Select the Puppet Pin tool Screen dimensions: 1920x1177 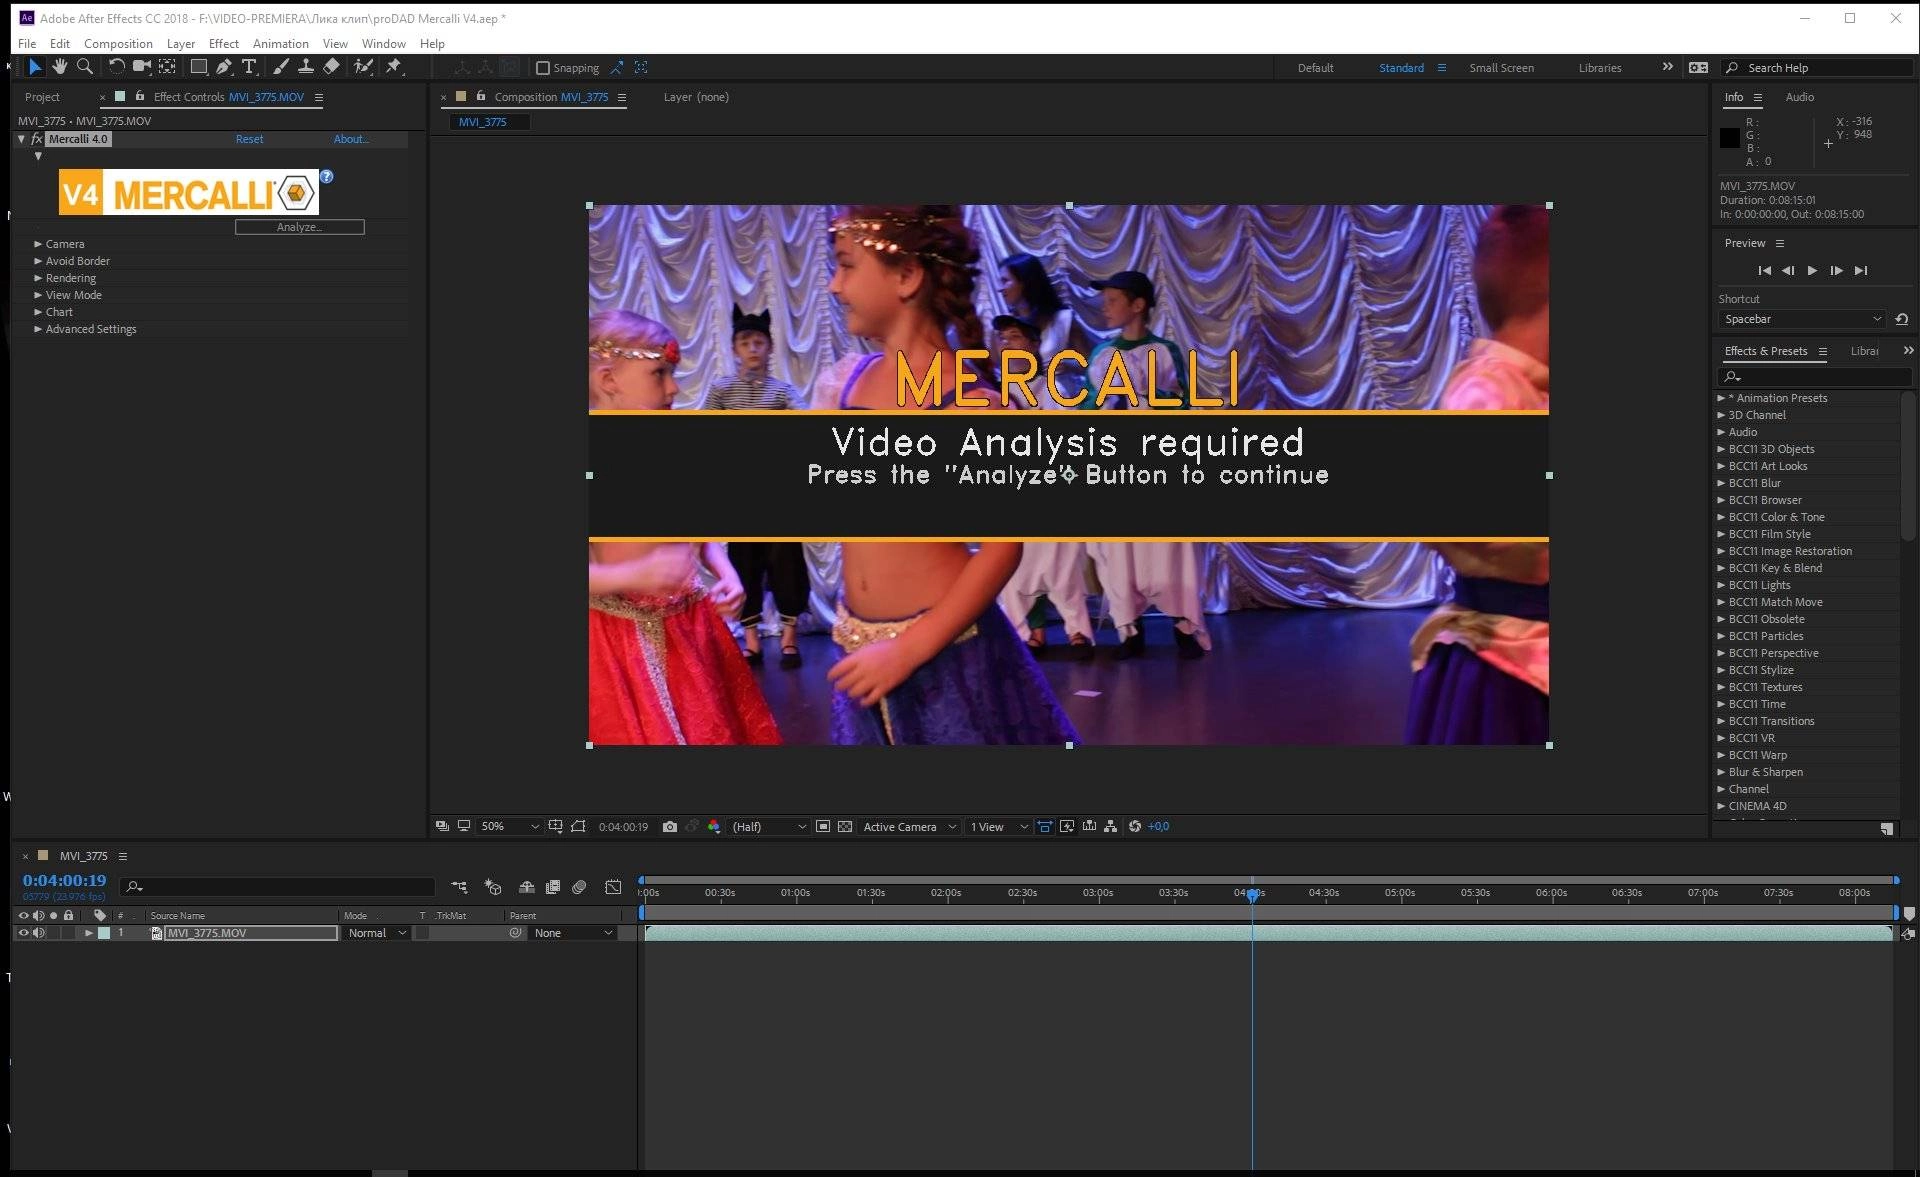(394, 67)
